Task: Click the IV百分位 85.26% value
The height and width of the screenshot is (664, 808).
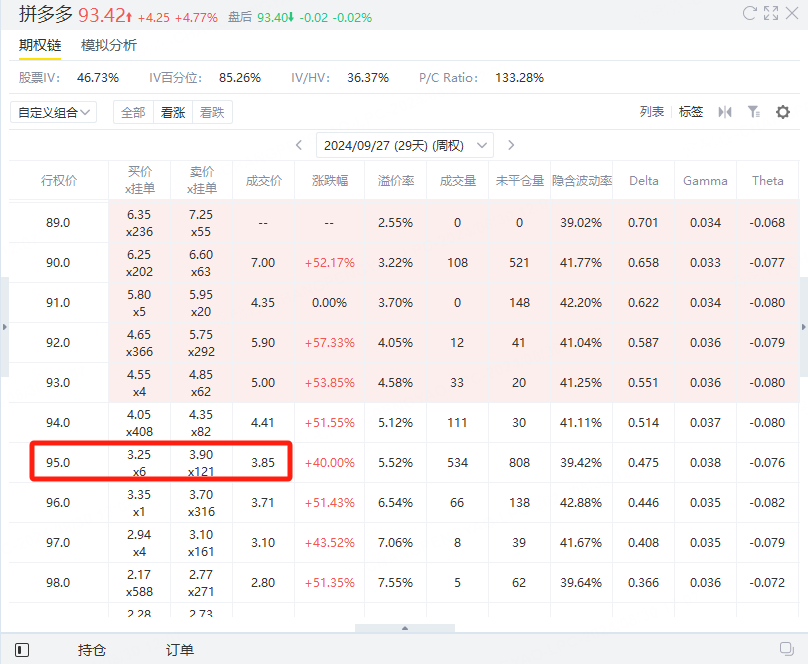Action: (240, 78)
